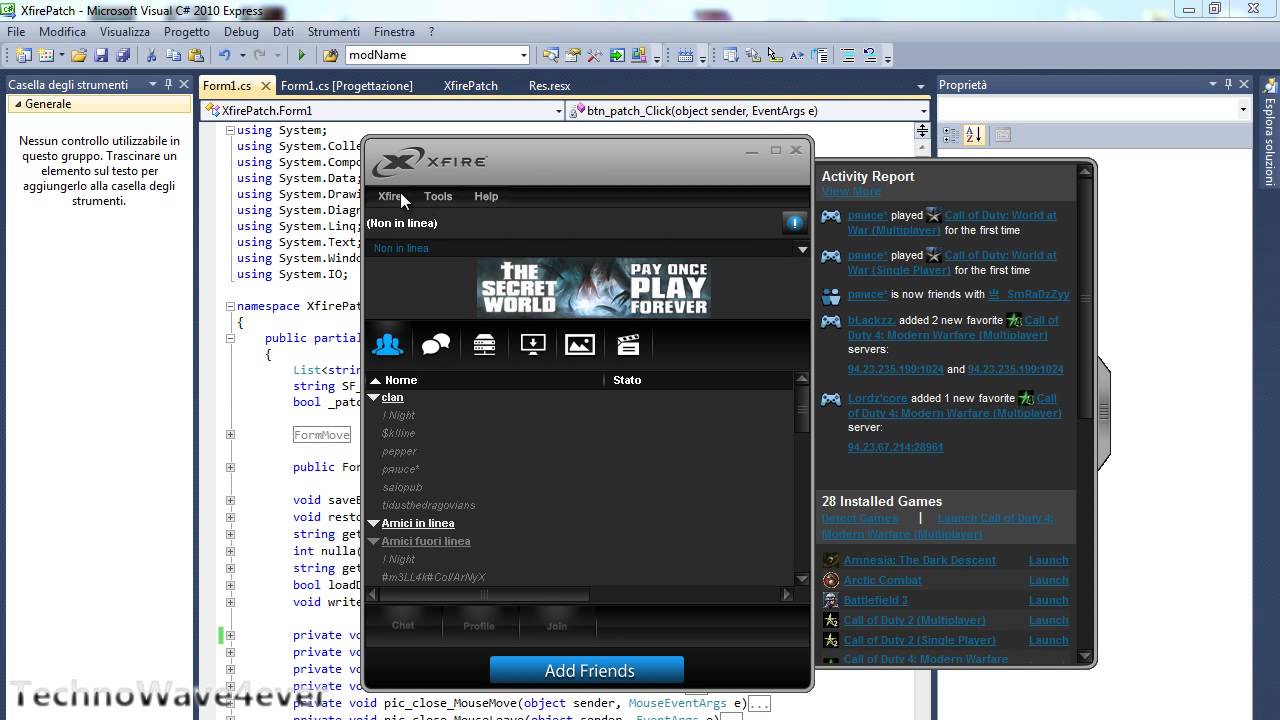
Task: Collapse the namespace XfirePatch code block
Action: point(230,307)
